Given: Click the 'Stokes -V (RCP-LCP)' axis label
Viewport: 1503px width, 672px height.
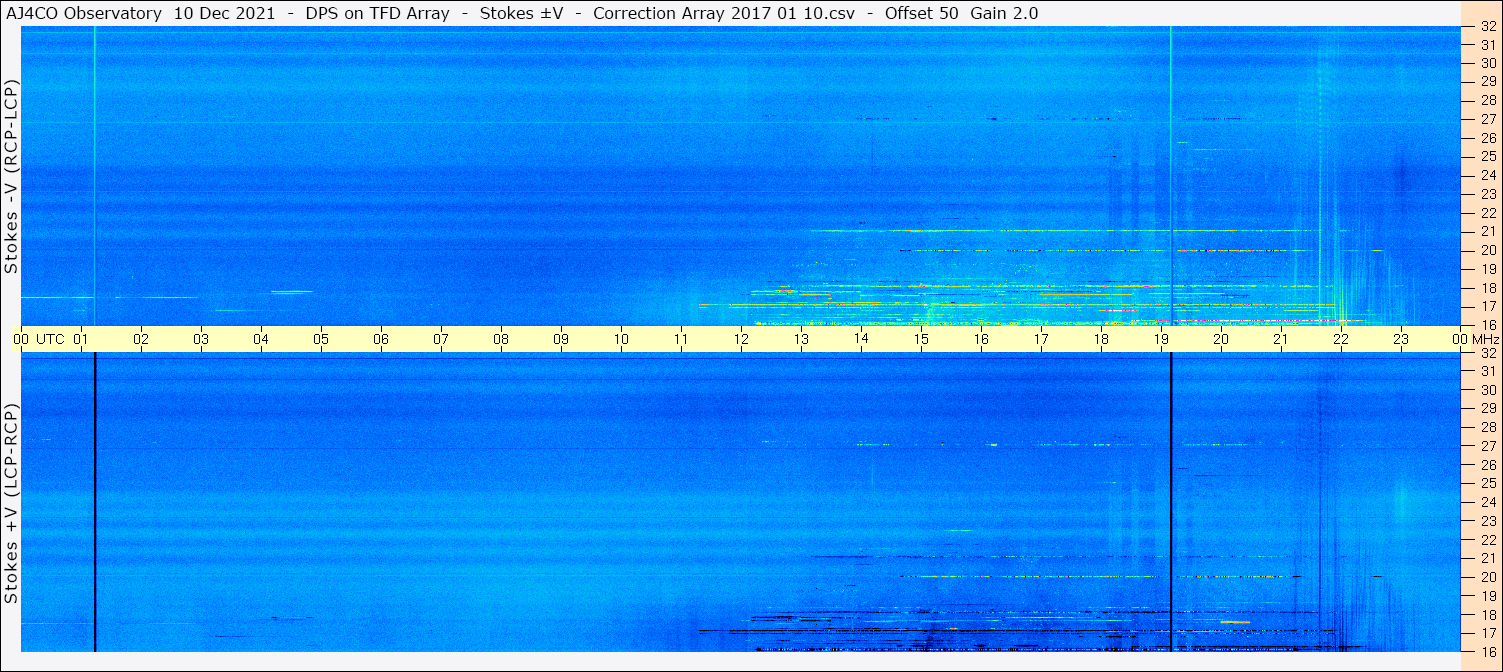Looking at the screenshot, I should (12, 178).
